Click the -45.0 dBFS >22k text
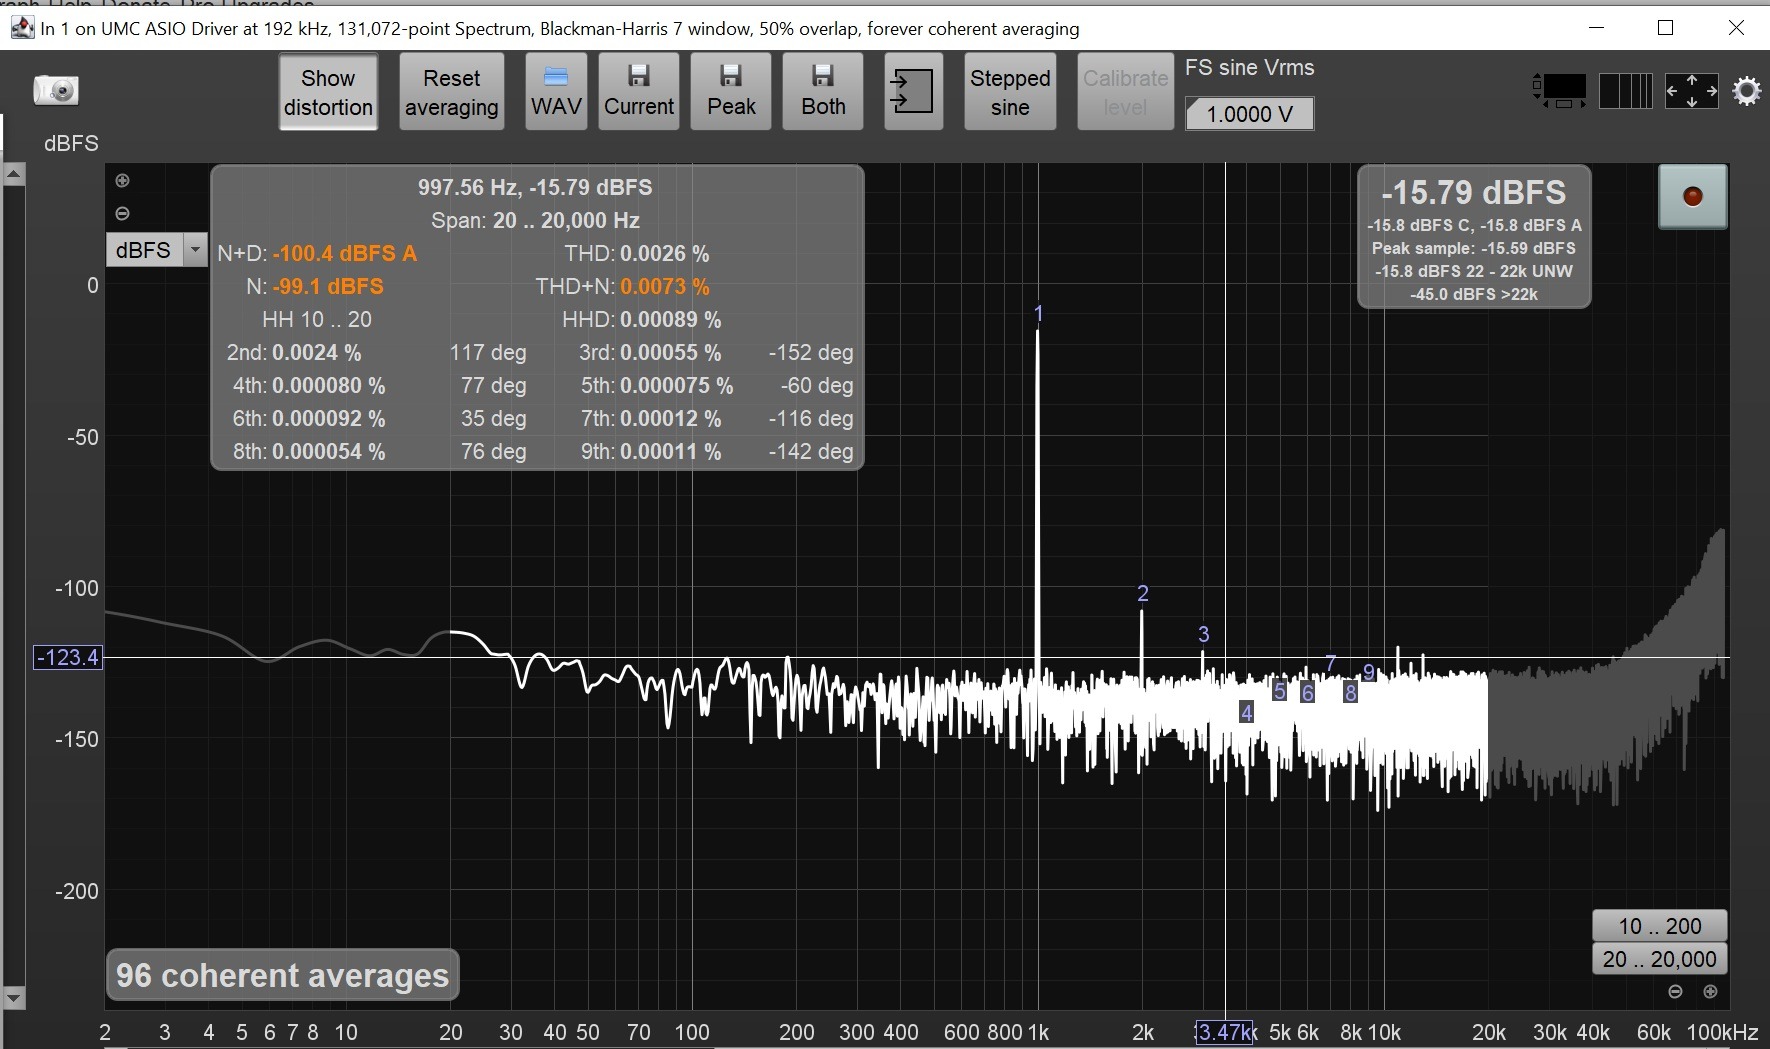The width and height of the screenshot is (1770, 1049). point(1474,294)
